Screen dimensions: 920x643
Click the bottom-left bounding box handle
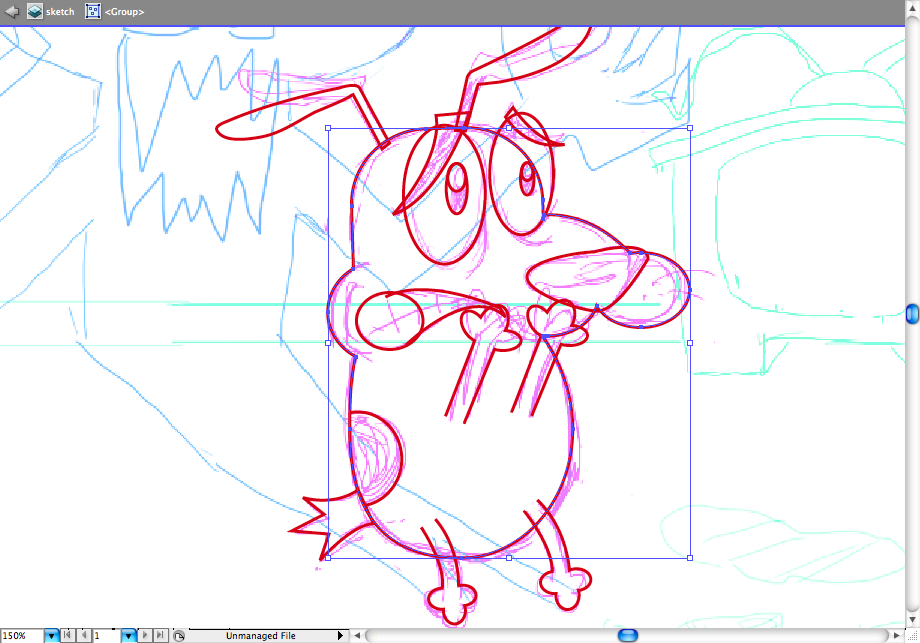tap(328, 558)
